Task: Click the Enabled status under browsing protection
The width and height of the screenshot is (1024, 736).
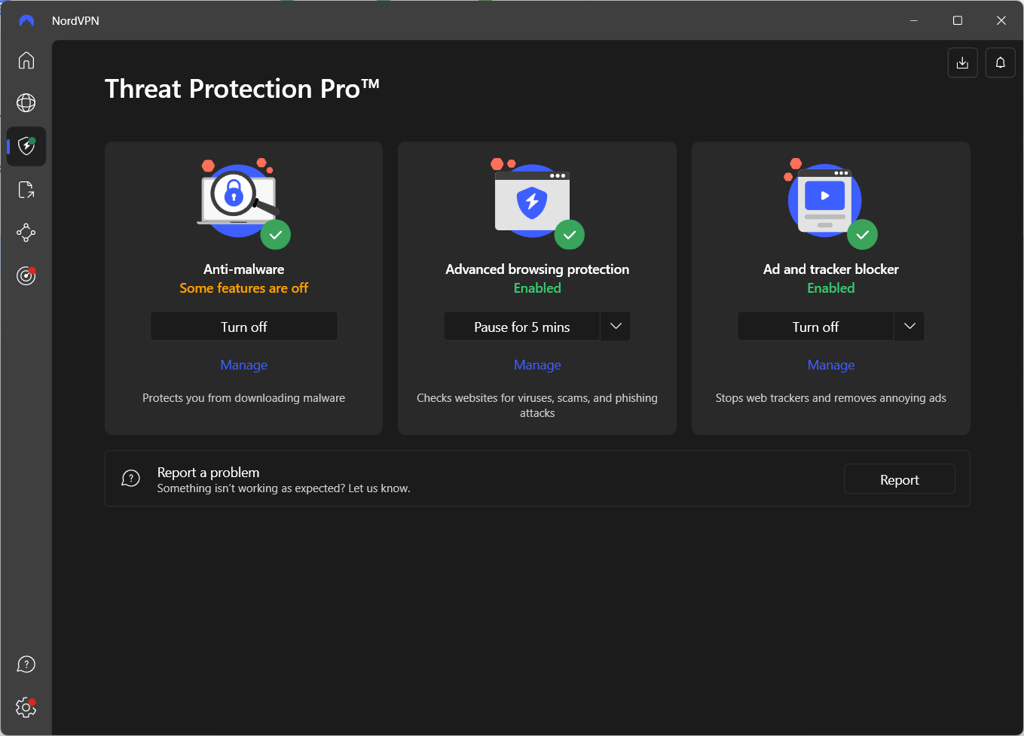Action: coord(537,288)
